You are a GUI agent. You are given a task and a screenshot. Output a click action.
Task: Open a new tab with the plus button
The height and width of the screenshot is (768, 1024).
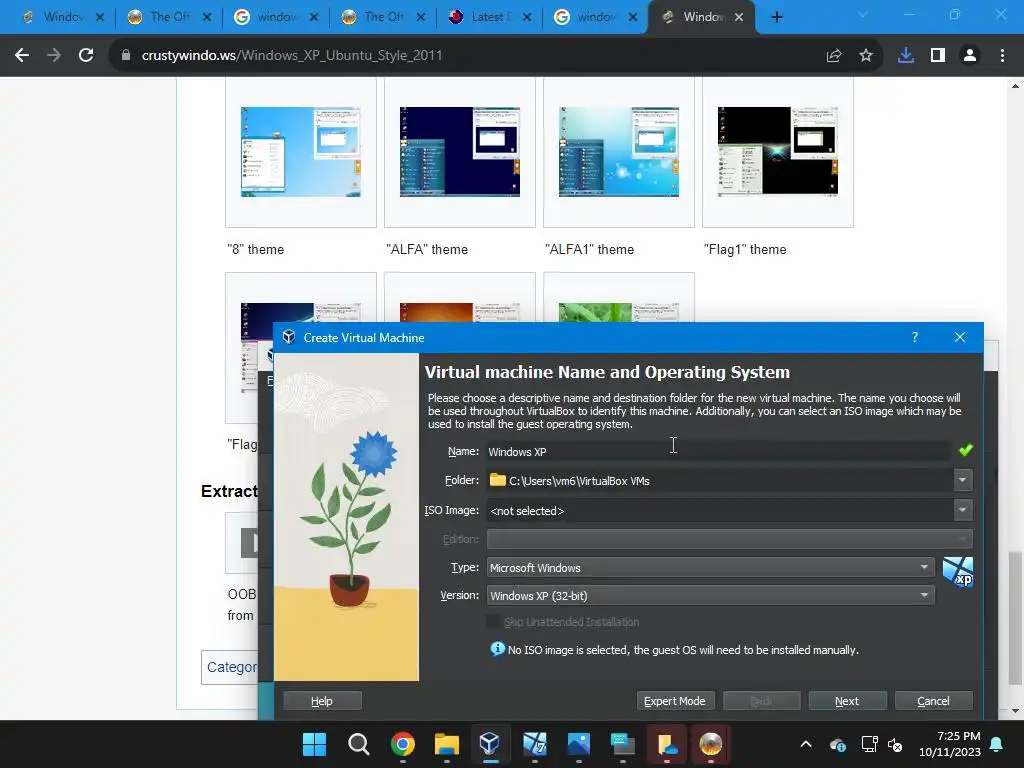(x=776, y=18)
